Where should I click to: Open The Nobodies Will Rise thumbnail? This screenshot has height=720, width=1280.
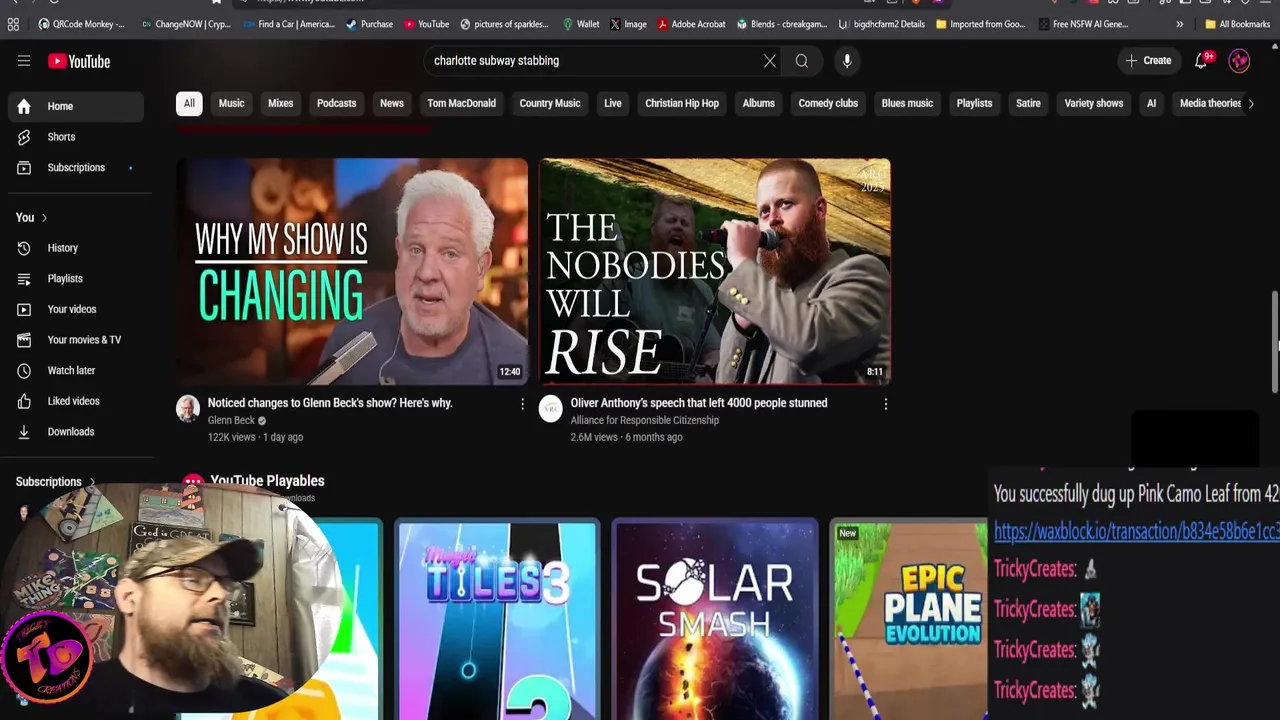[x=715, y=271]
